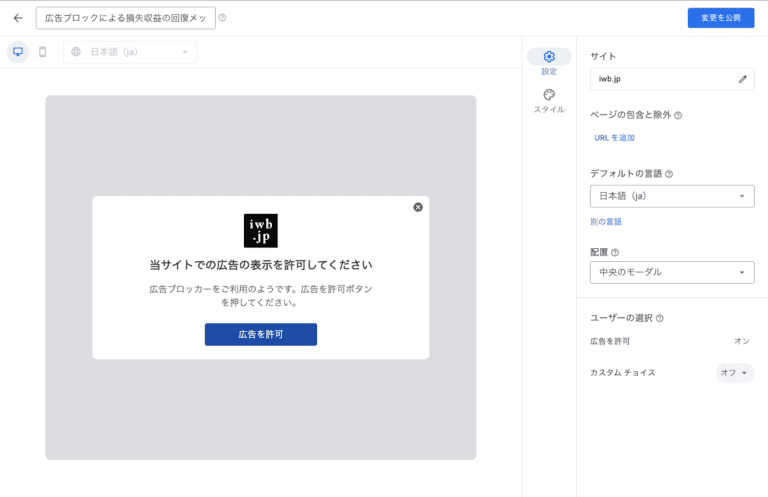Click the help icon beside the message name

222,18
